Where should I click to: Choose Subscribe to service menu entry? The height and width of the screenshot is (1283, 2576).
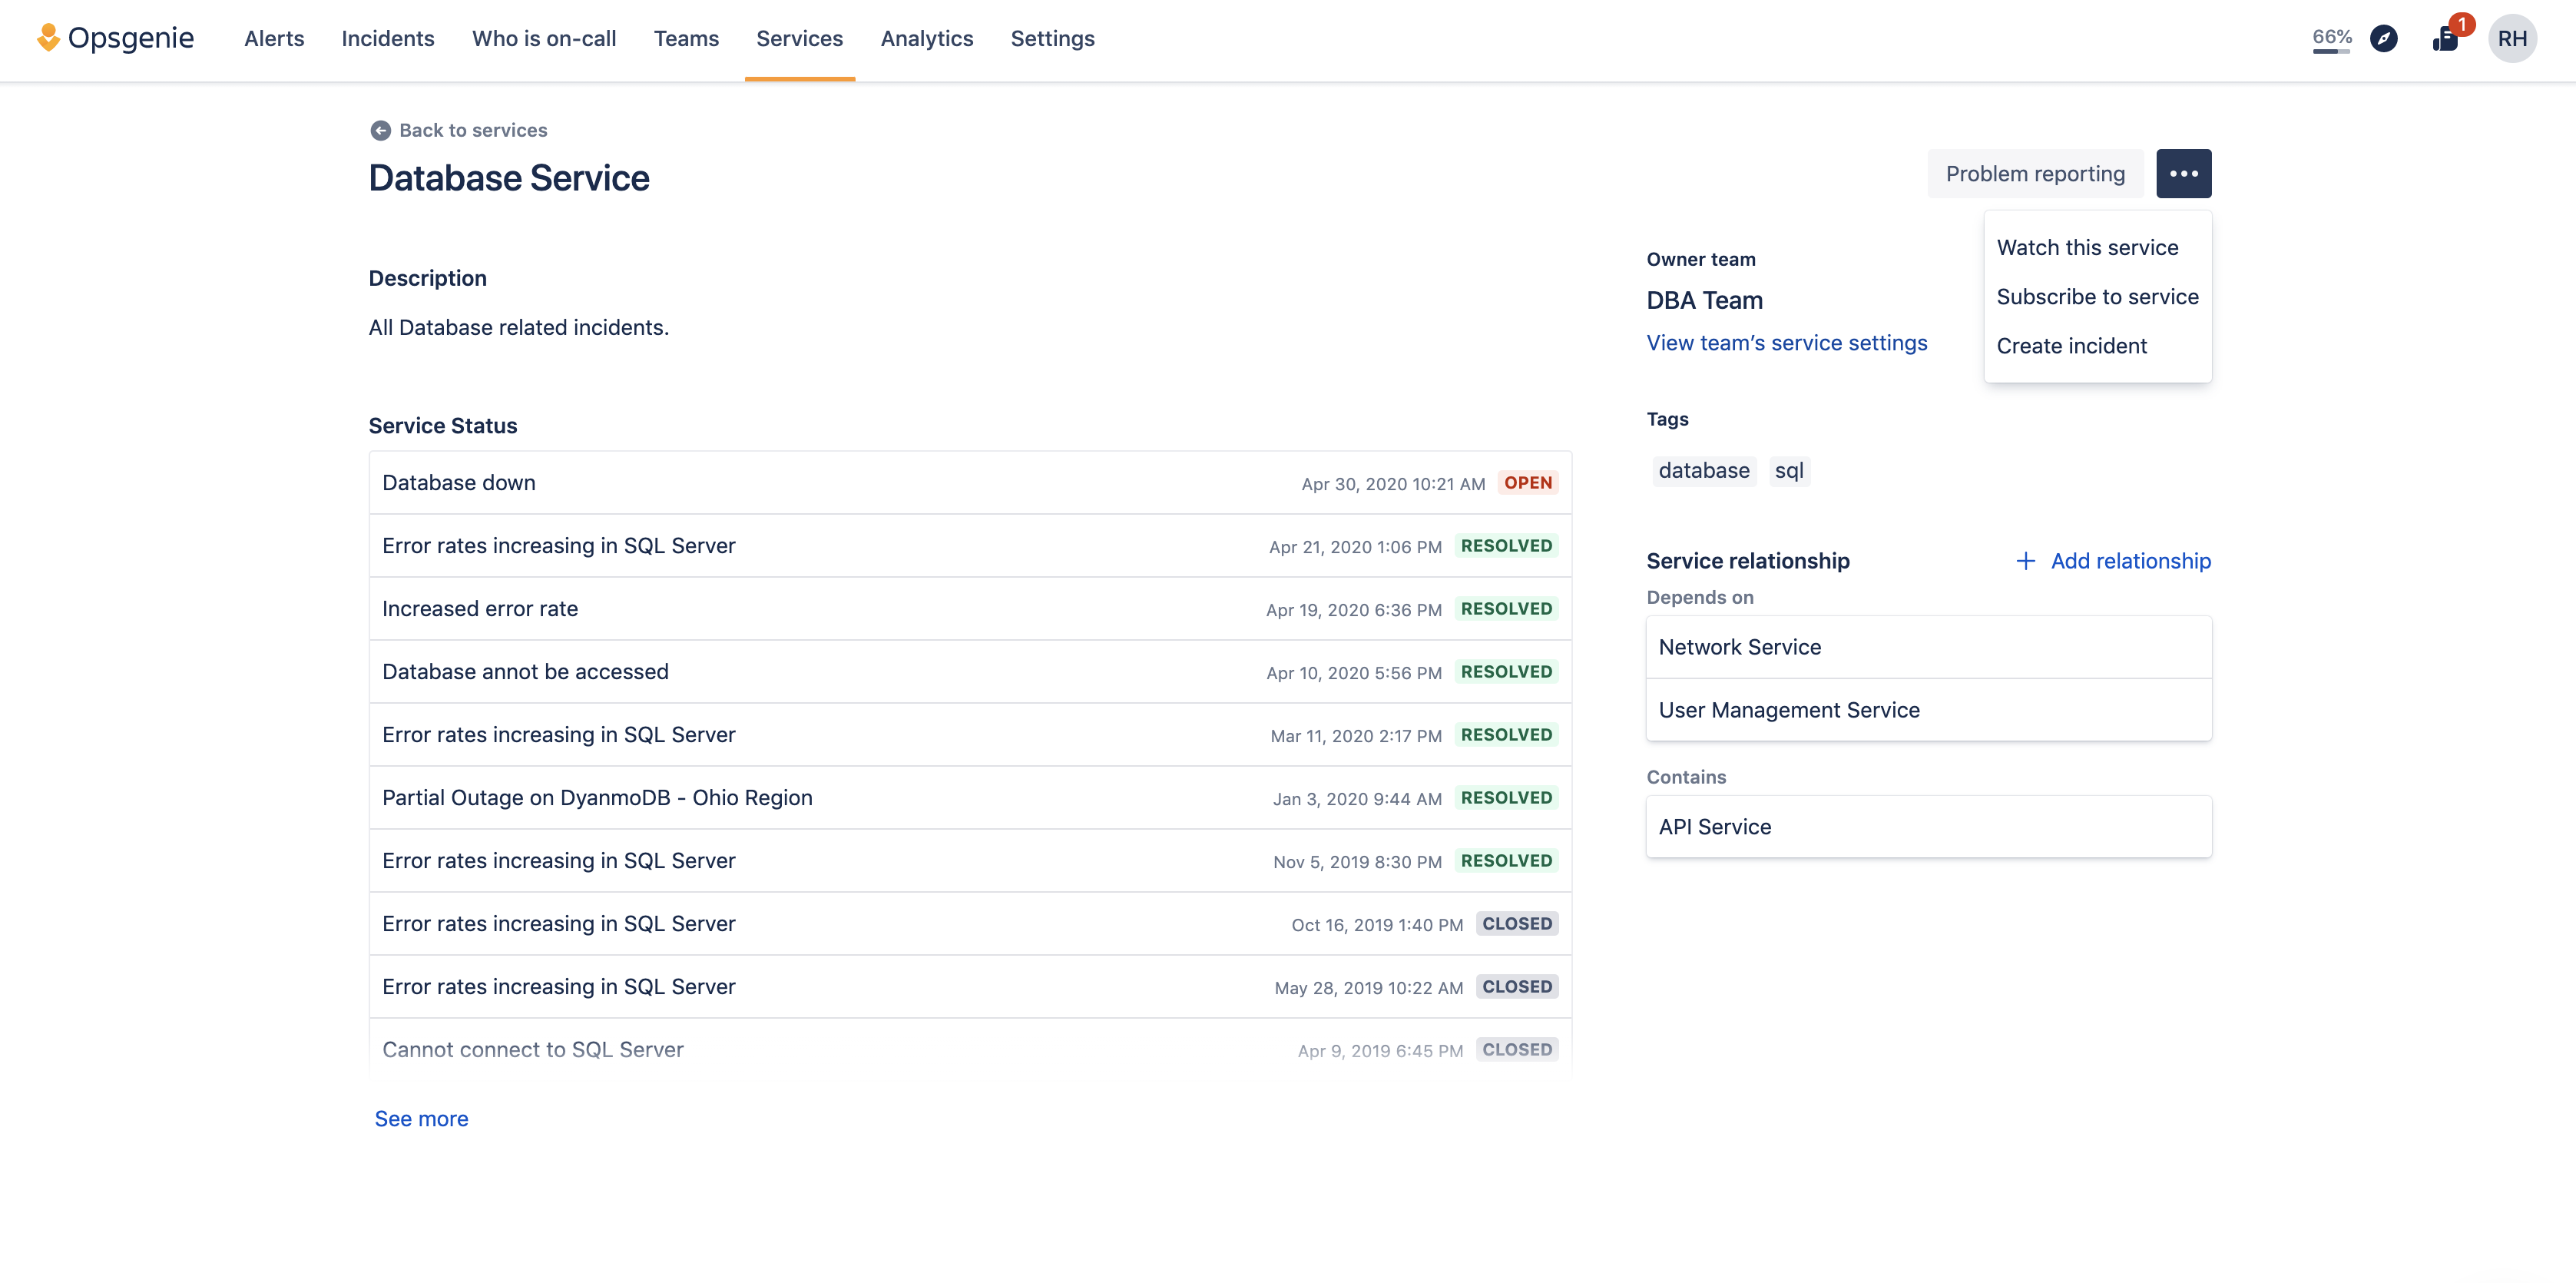point(2097,297)
